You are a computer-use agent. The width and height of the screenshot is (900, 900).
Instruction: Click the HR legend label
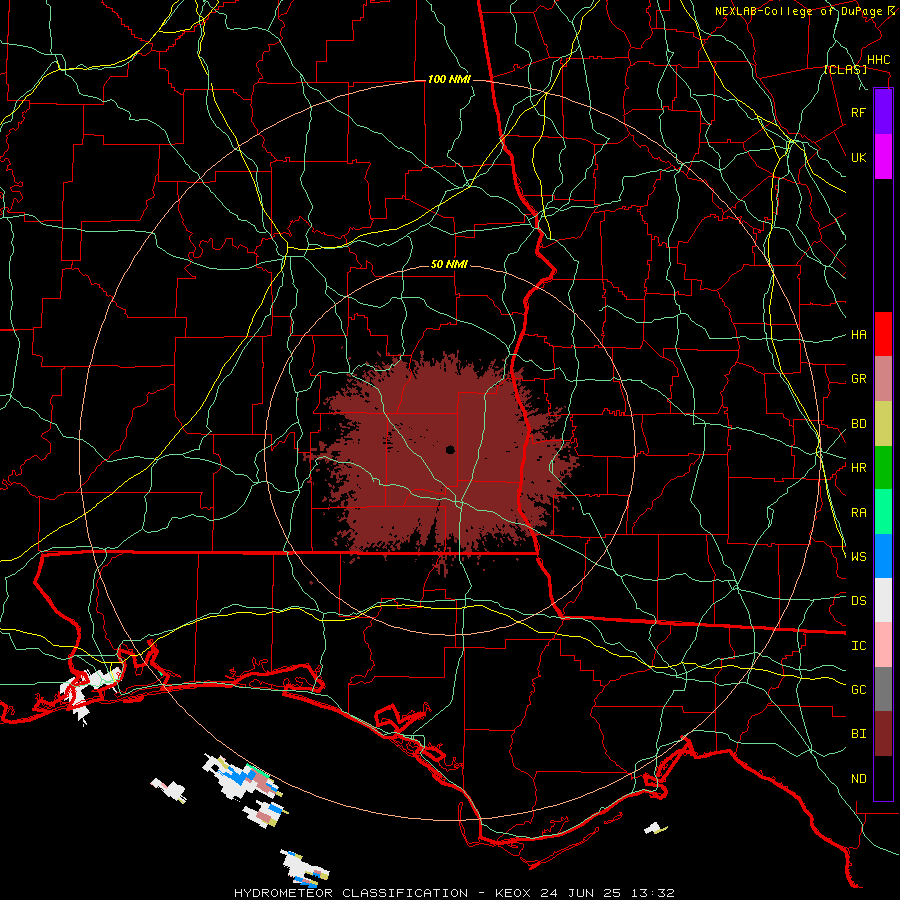click(x=858, y=468)
